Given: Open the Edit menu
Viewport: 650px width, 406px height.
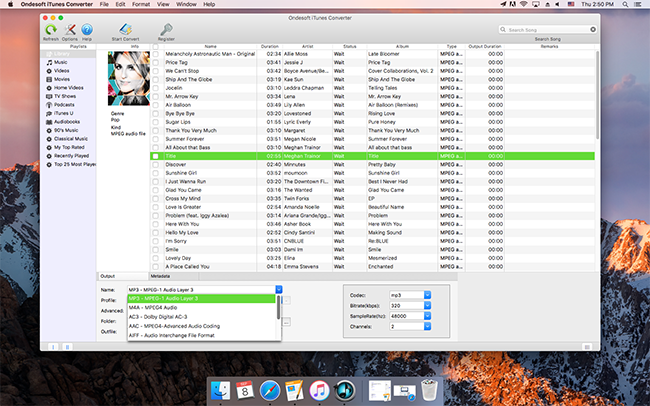Looking at the screenshot, I should [x=120, y=4].
